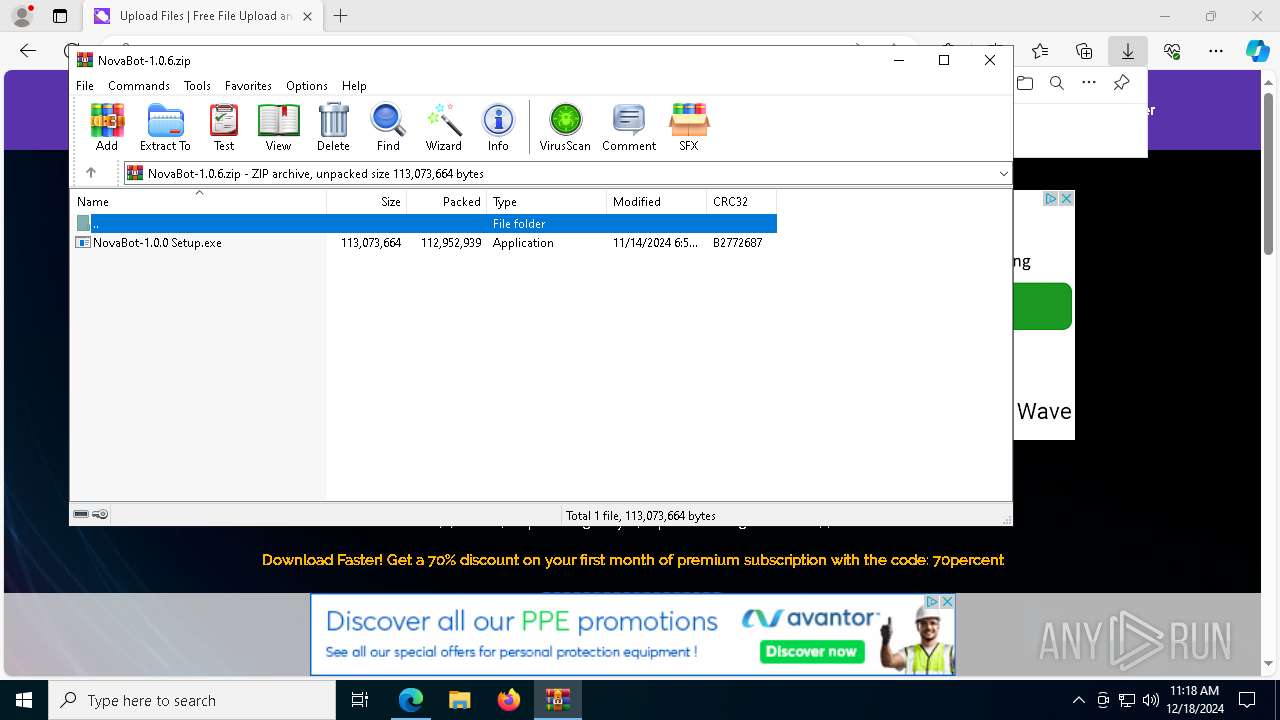Go back in the Edge browser

(28, 51)
